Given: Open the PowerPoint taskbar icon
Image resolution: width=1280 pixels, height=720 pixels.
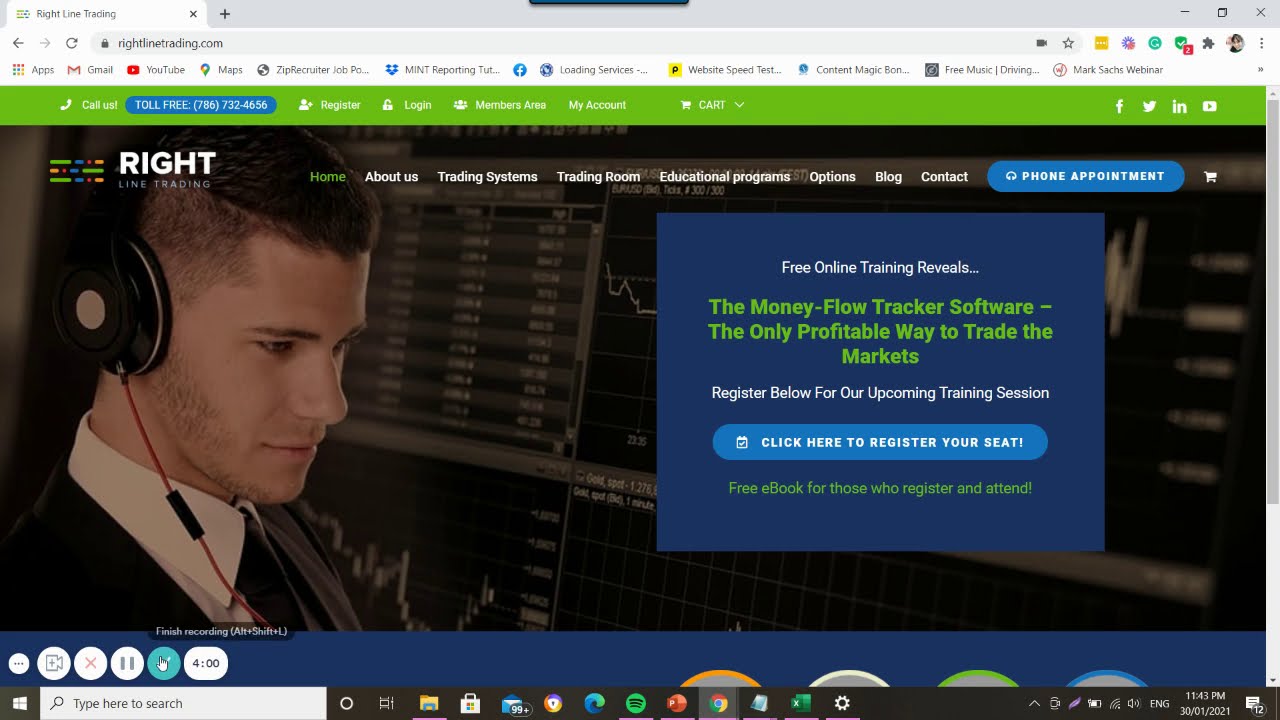Looking at the screenshot, I should click(x=677, y=703).
